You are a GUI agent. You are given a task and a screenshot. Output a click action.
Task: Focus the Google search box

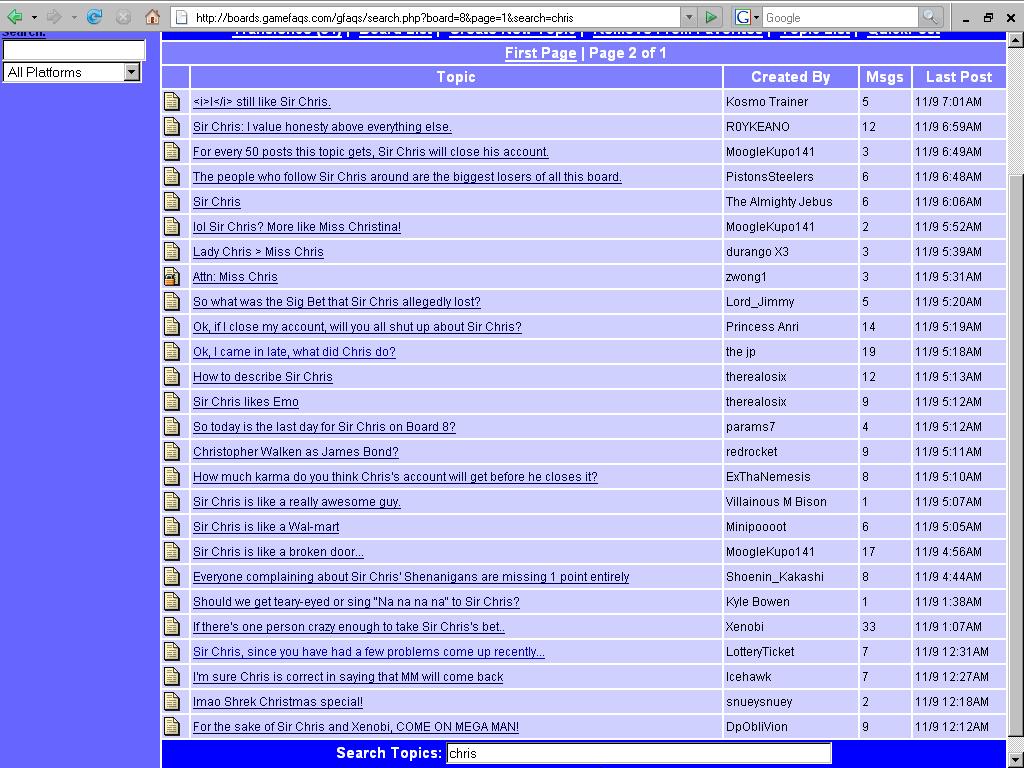tap(838, 17)
